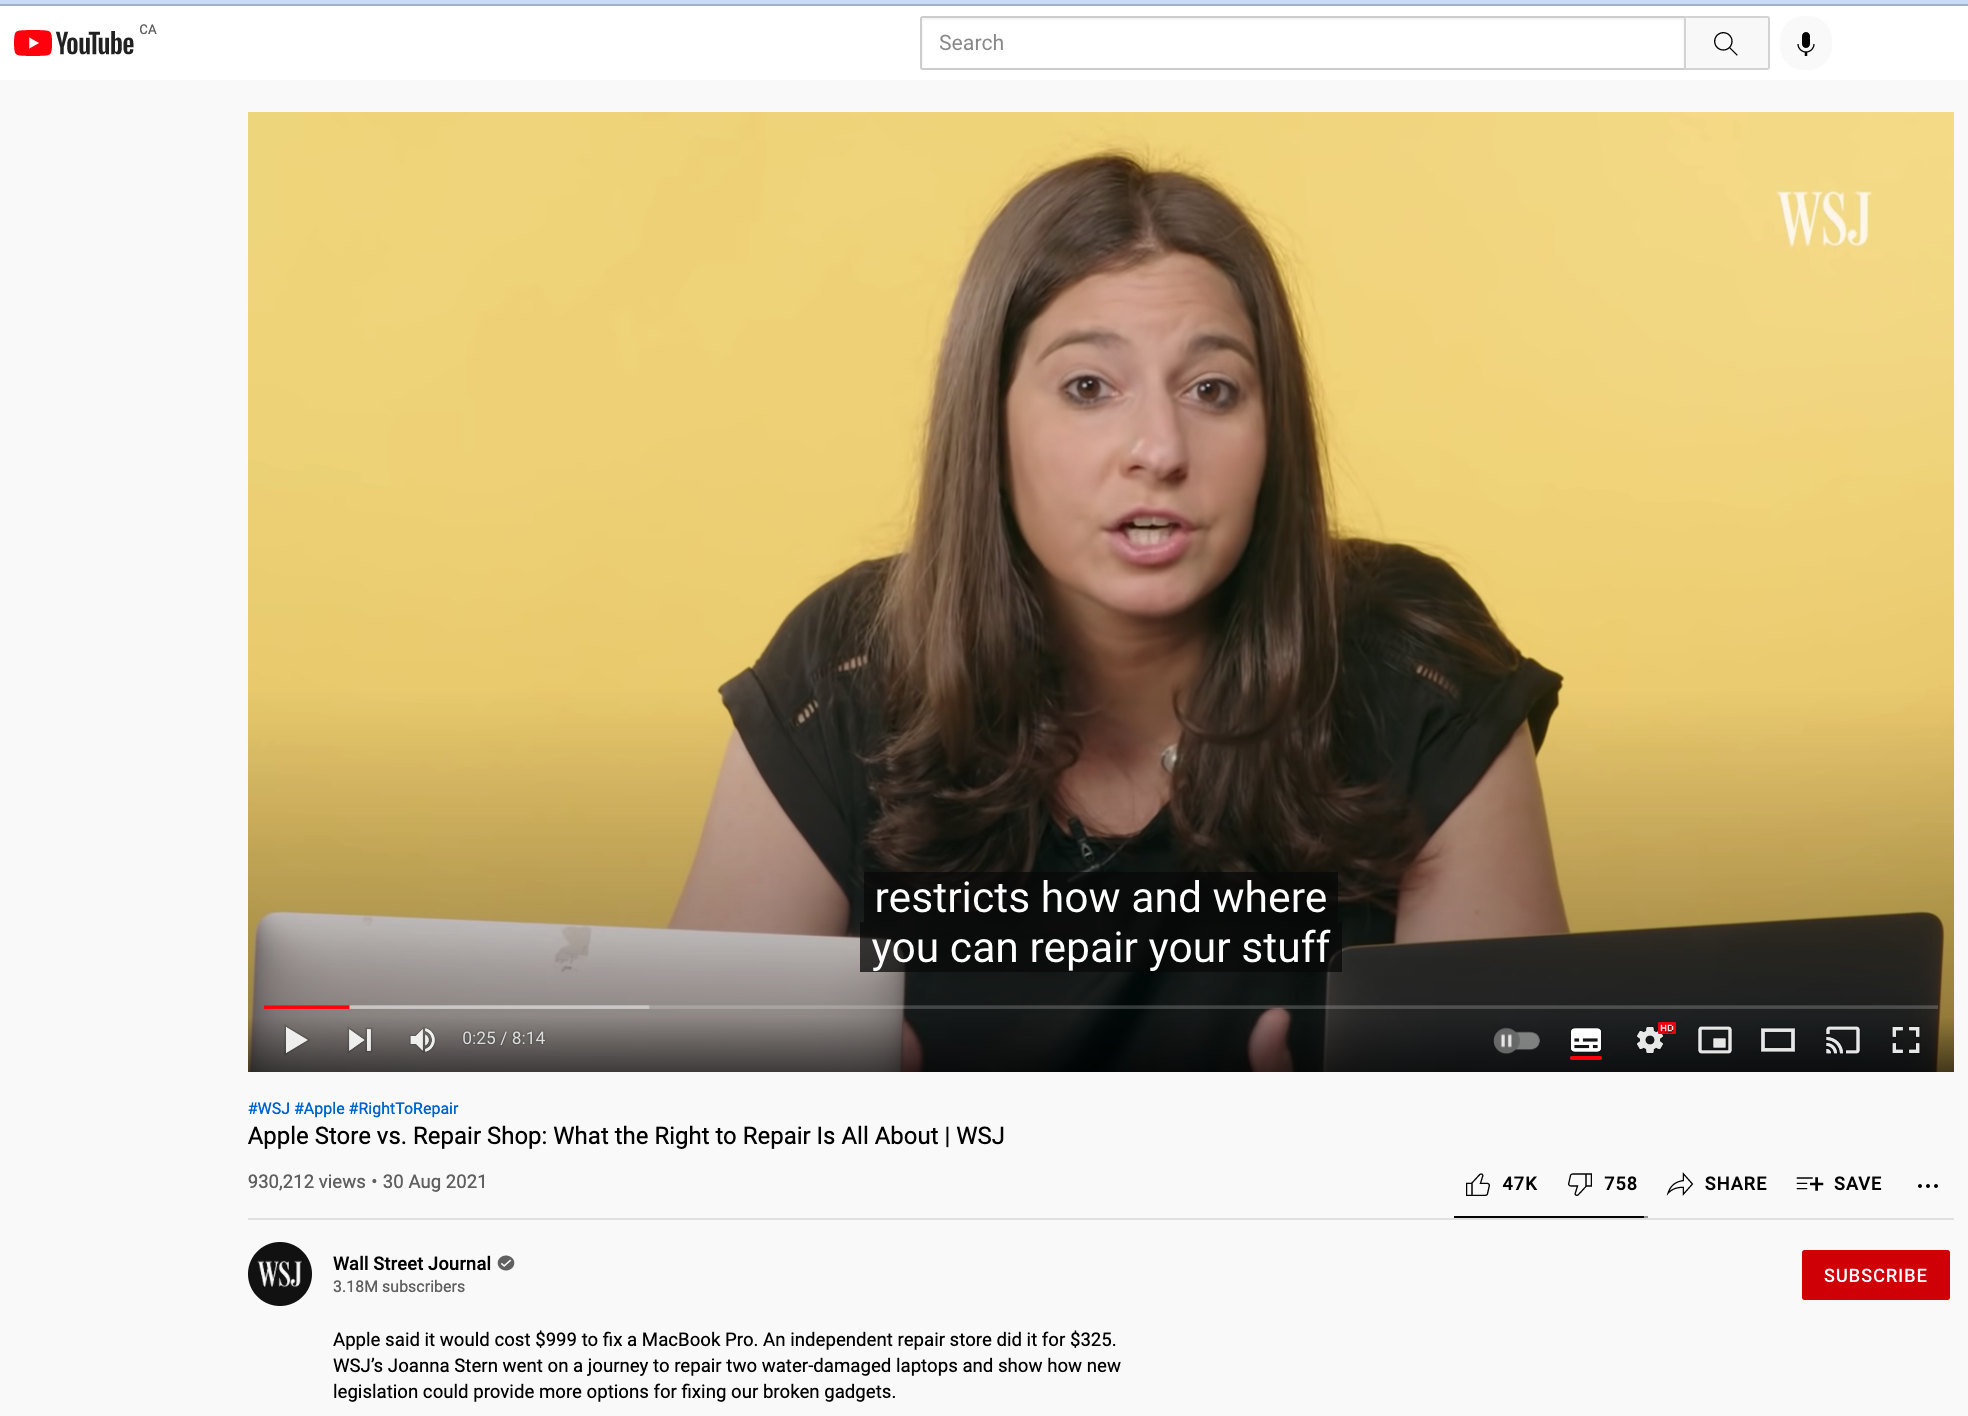
Task: Switch to theater mode
Action: coord(1778,1041)
